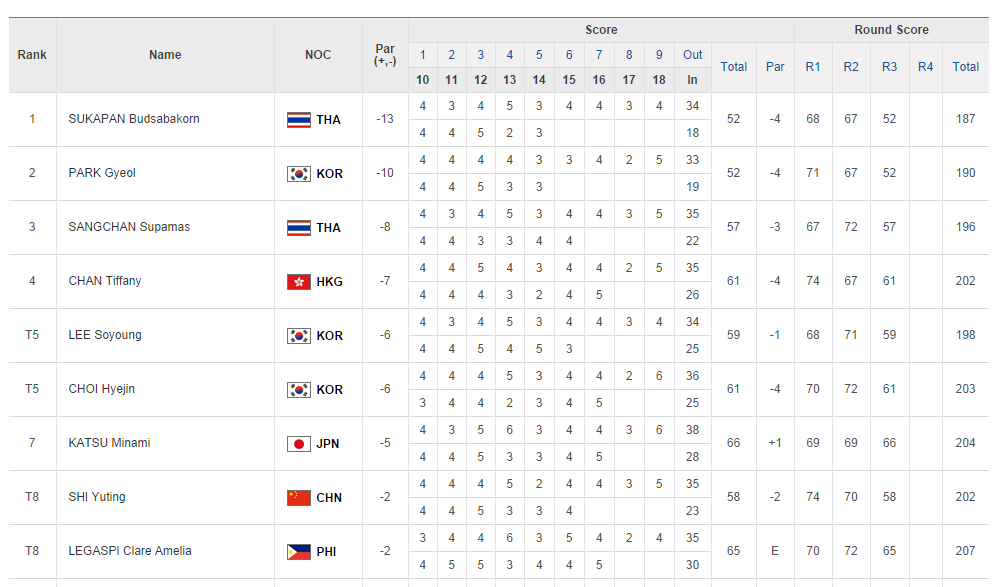Screen dimensions: 1005x587
Task: Click the Name column header
Action: click(x=165, y=55)
